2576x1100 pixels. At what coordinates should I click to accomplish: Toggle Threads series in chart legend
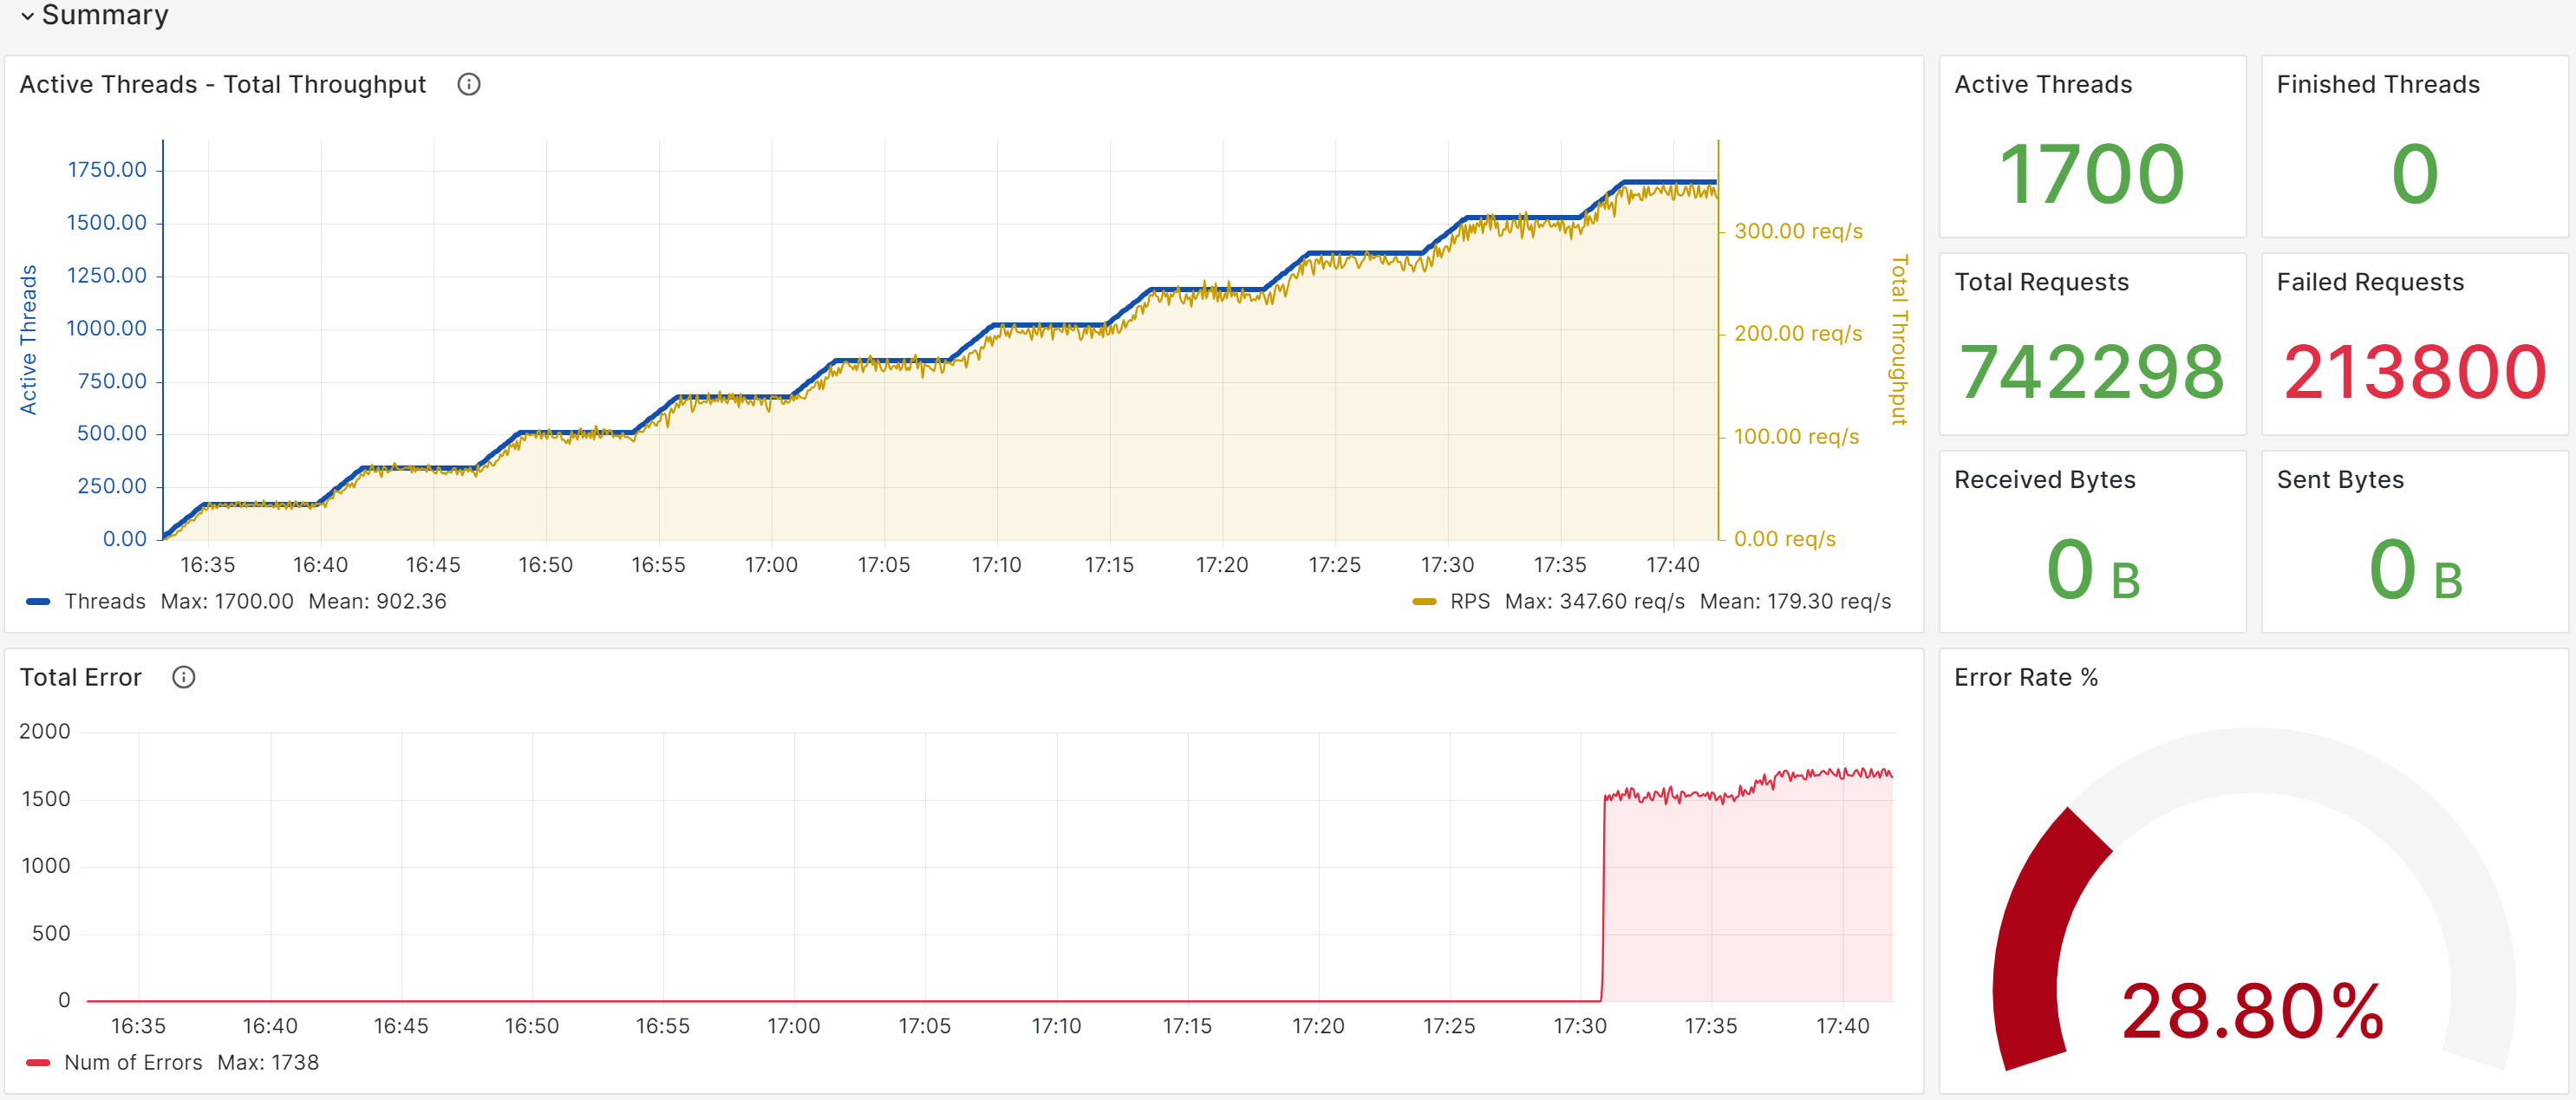[104, 602]
